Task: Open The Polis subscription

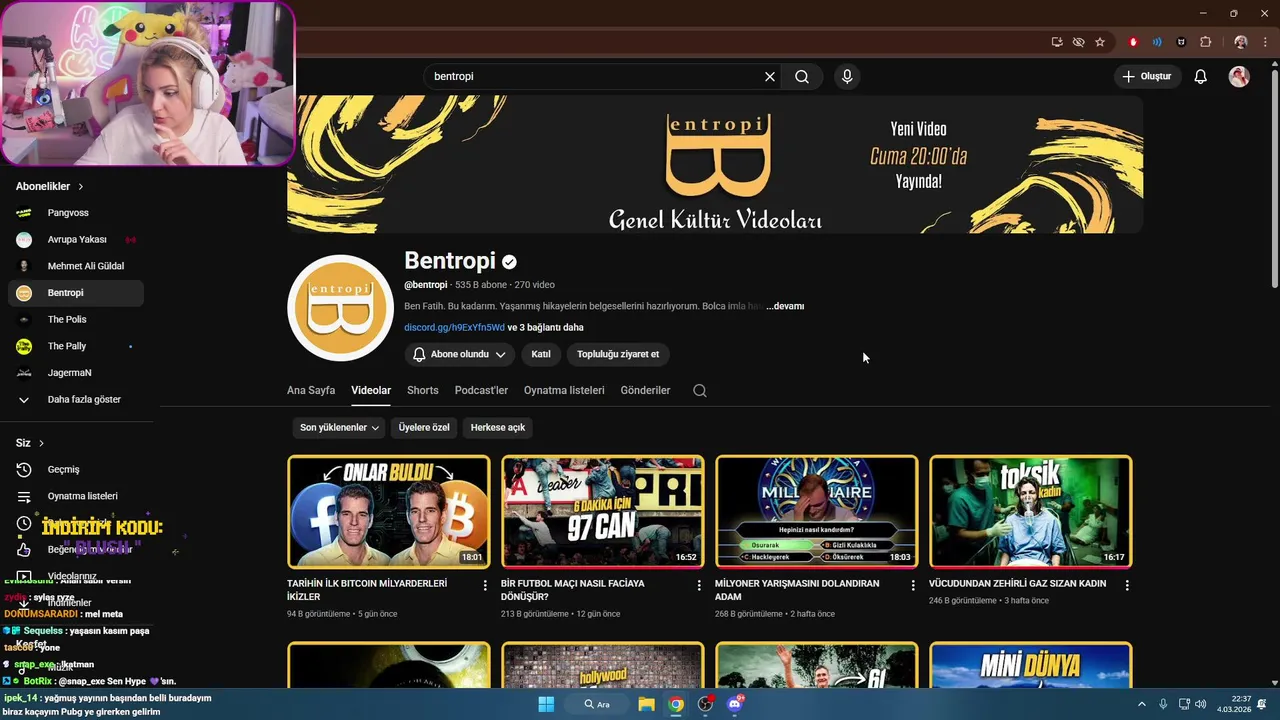Action: coord(76,319)
